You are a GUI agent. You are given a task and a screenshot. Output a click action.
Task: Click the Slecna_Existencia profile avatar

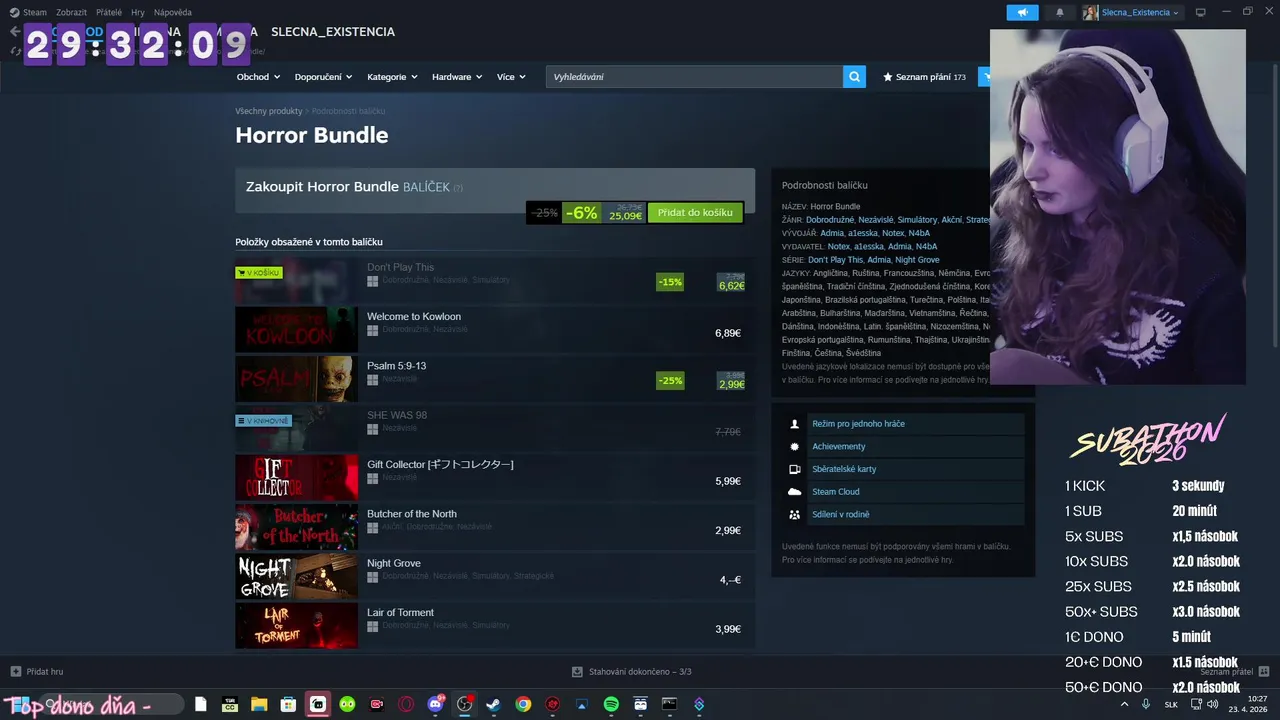(1090, 12)
